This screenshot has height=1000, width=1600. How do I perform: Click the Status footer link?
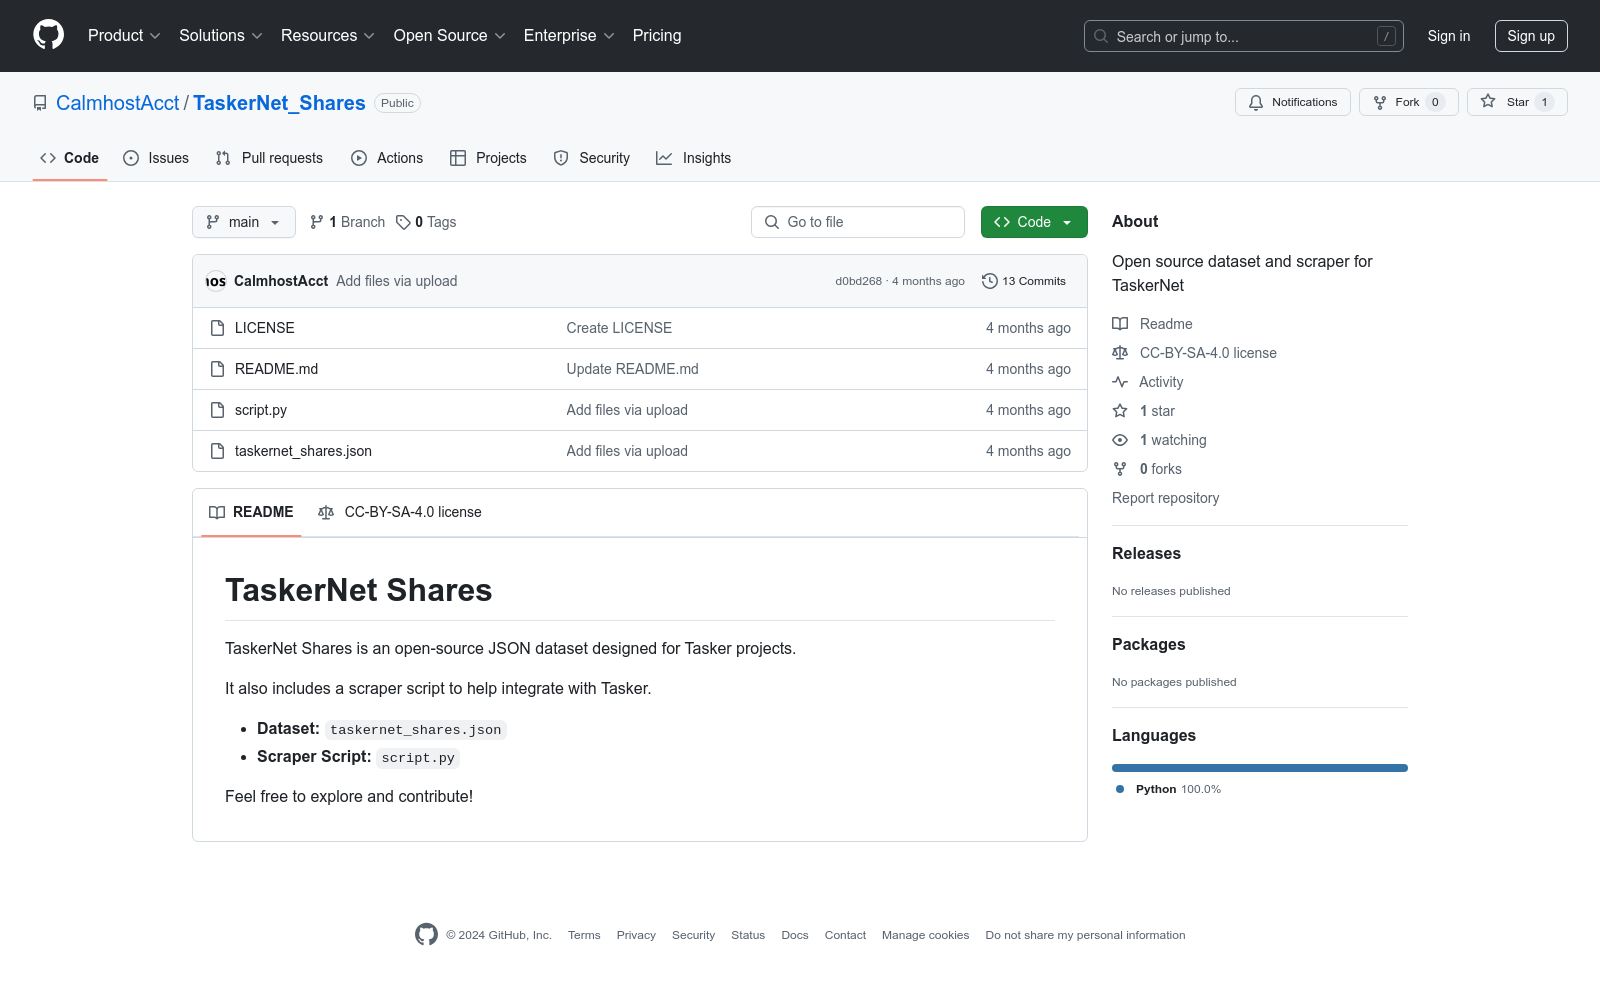[x=748, y=935]
